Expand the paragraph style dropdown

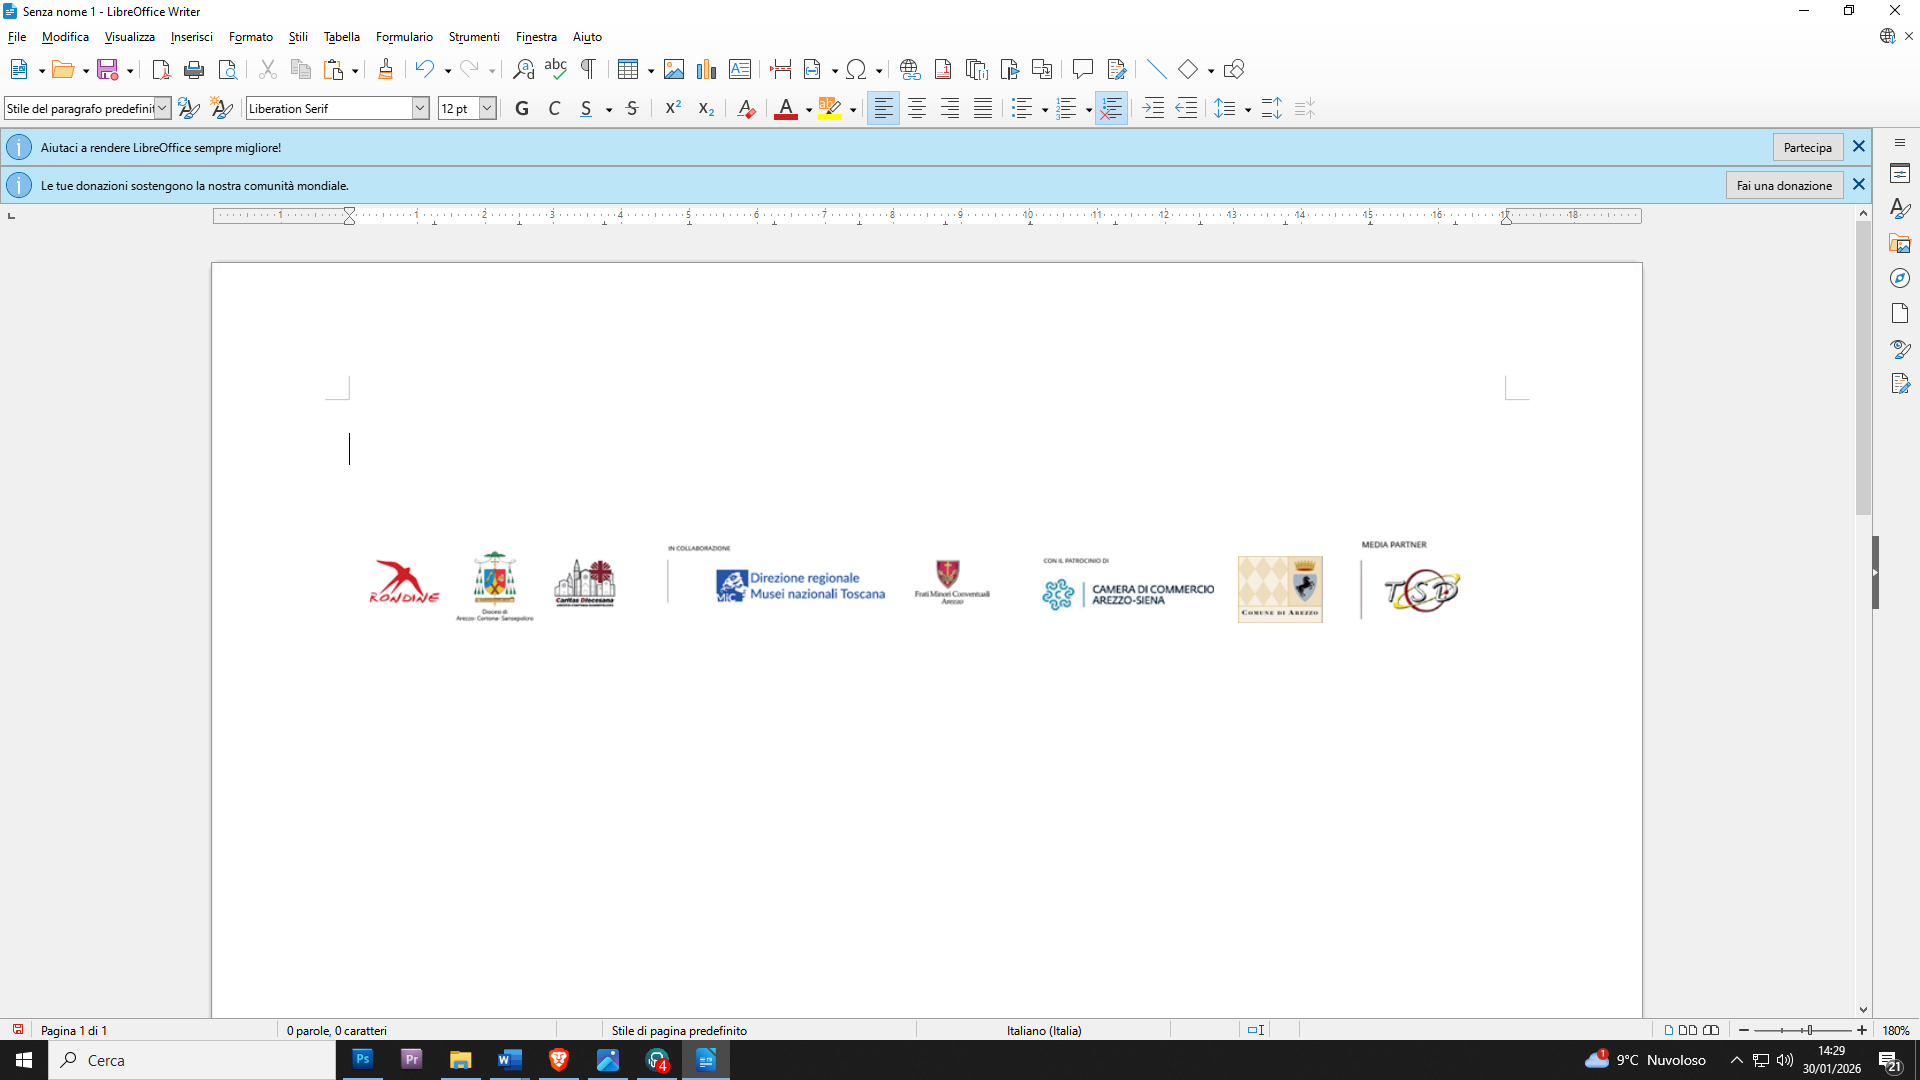[x=162, y=109]
